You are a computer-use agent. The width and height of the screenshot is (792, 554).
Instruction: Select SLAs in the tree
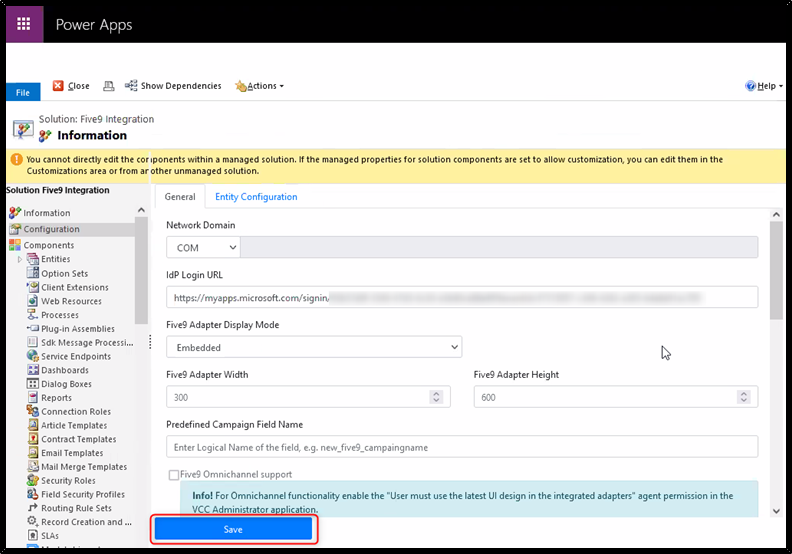[x=50, y=535]
